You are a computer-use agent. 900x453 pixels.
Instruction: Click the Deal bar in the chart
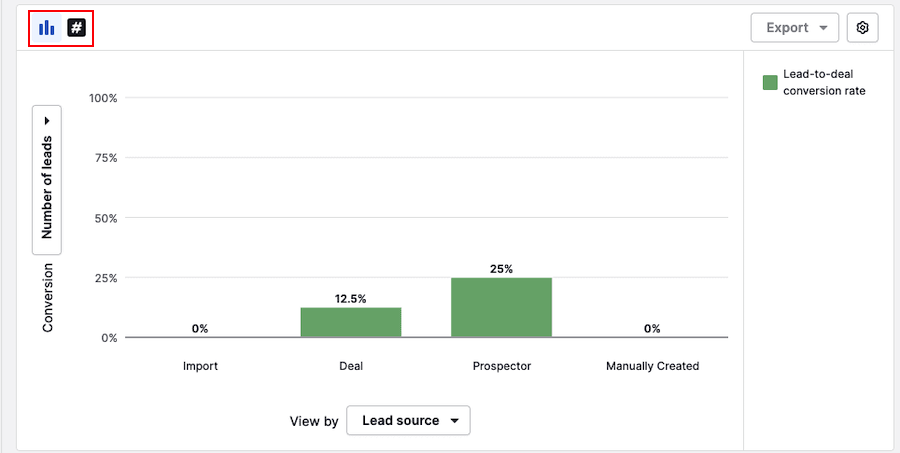point(351,322)
